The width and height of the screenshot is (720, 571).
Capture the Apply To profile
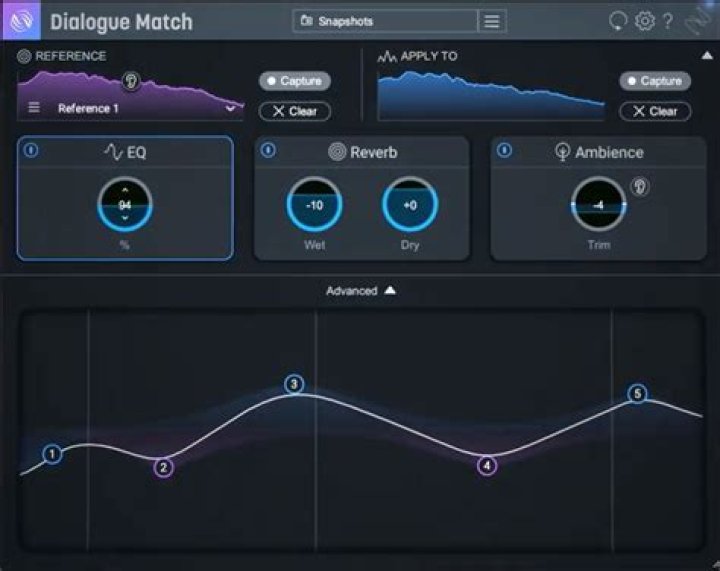[655, 81]
